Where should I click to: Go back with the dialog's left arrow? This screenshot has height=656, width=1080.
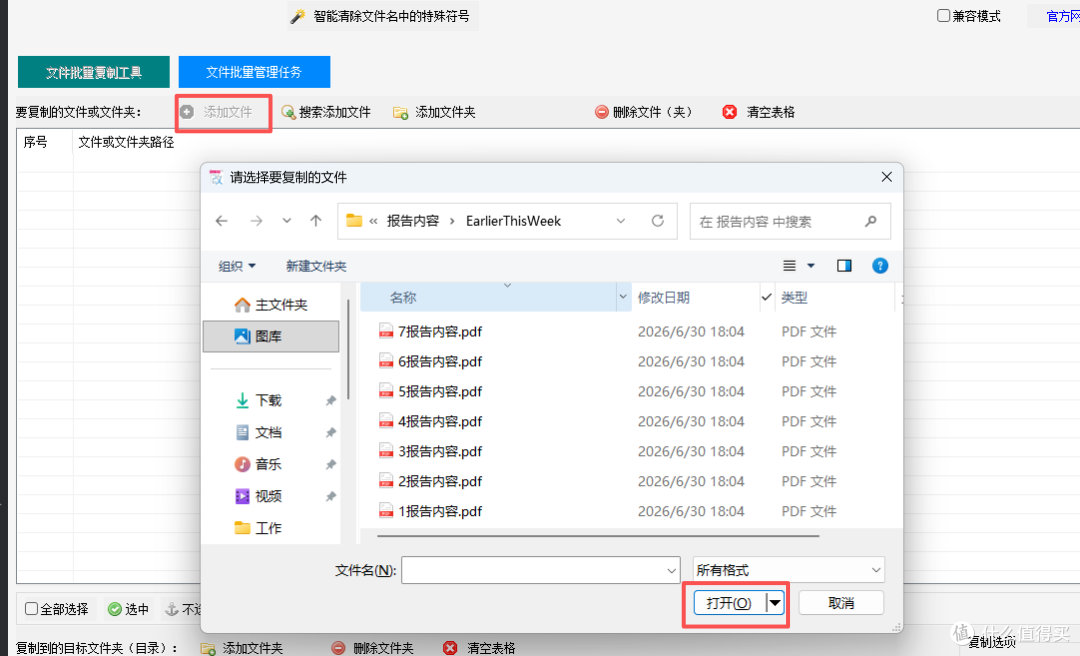221,221
